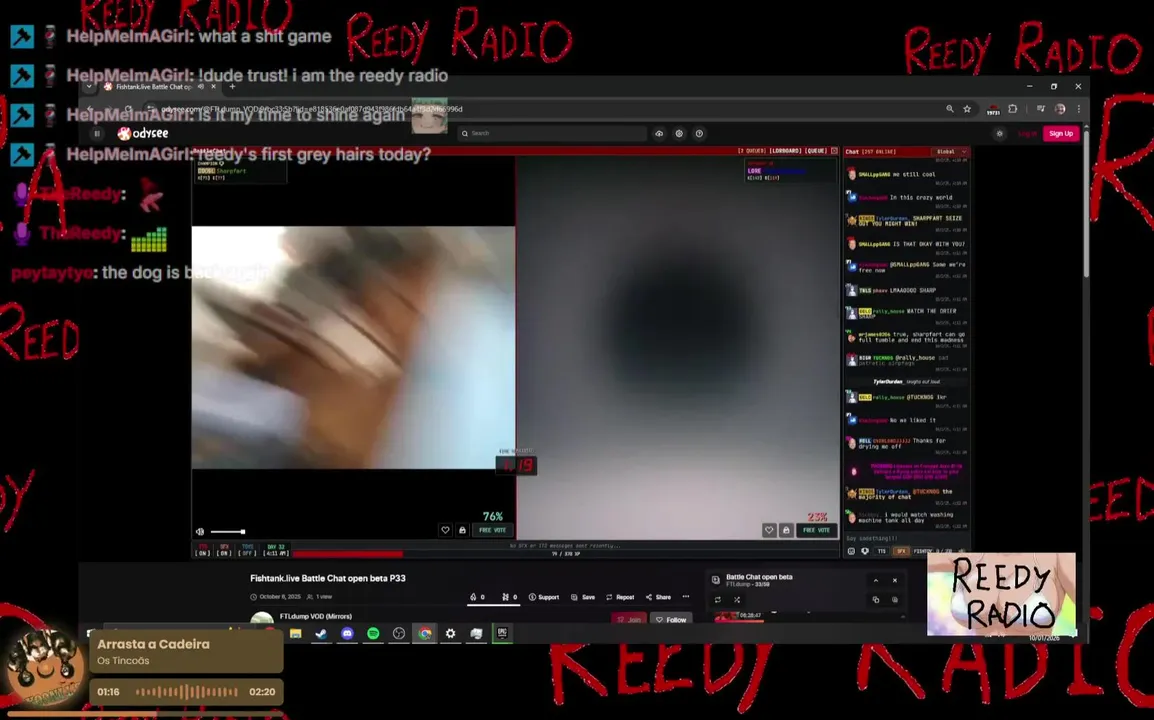This screenshot has height=720, width=1154.
Task: Click the Odysee upload cloud icon
Action: 659,133
